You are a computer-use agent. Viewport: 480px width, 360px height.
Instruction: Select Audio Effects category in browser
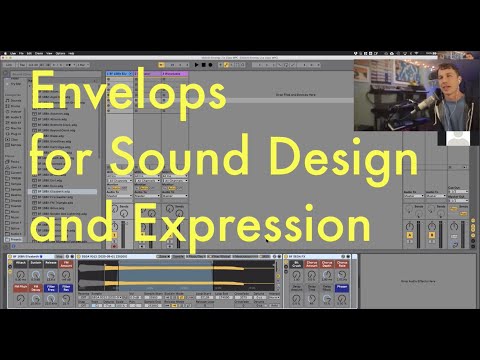coord(14,117)
